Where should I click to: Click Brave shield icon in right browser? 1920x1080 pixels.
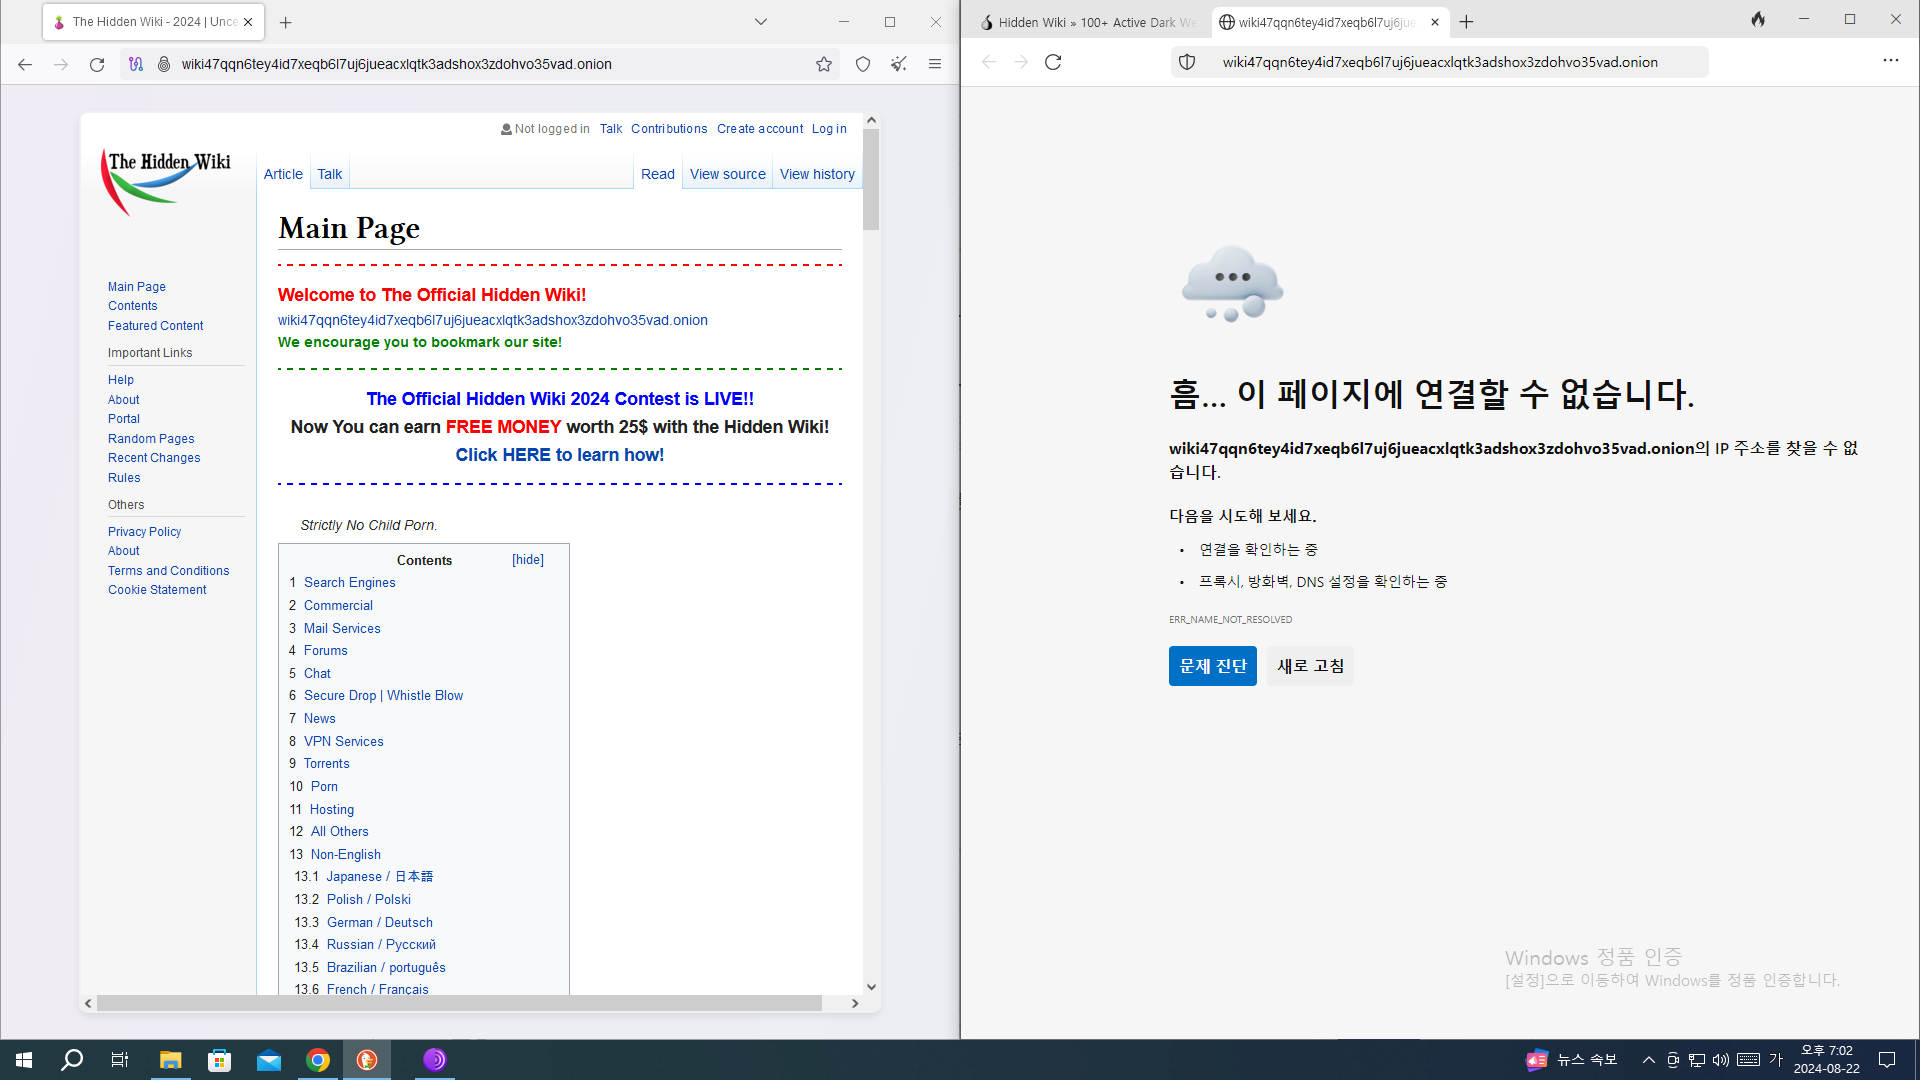click(1187, 62)
